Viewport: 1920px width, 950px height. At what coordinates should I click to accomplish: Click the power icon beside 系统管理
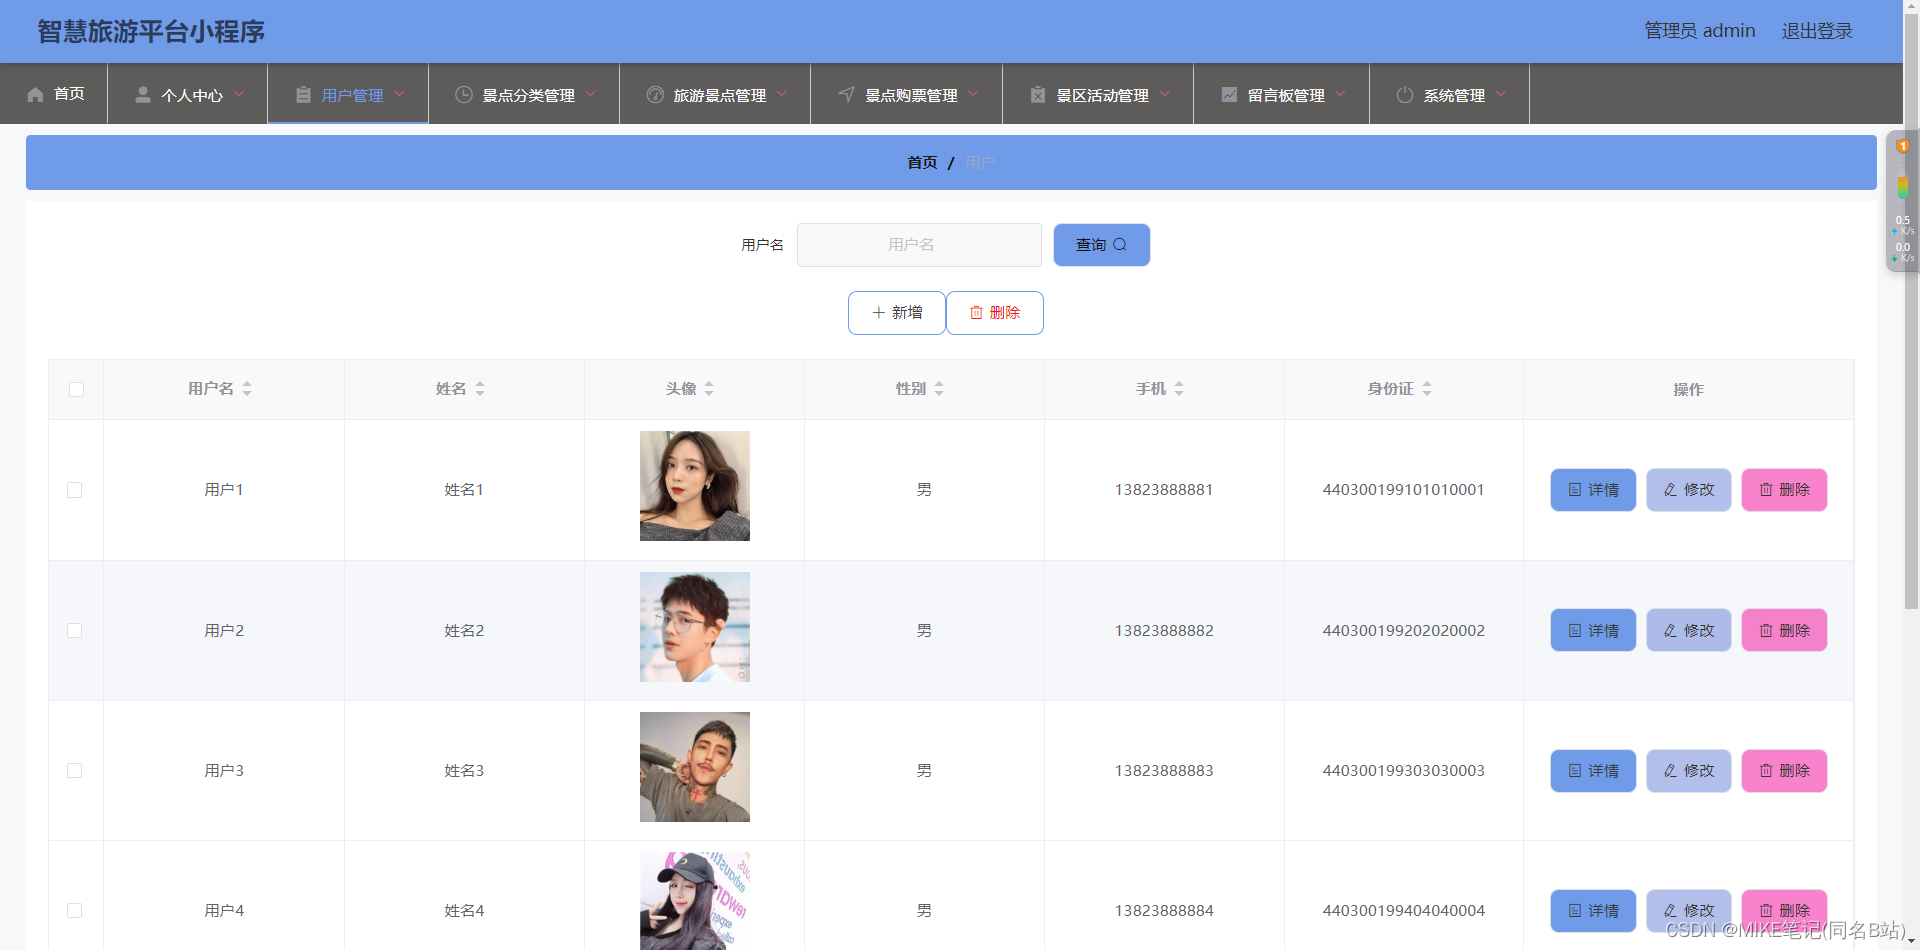pyautogui.click(x=1405, y=95)
